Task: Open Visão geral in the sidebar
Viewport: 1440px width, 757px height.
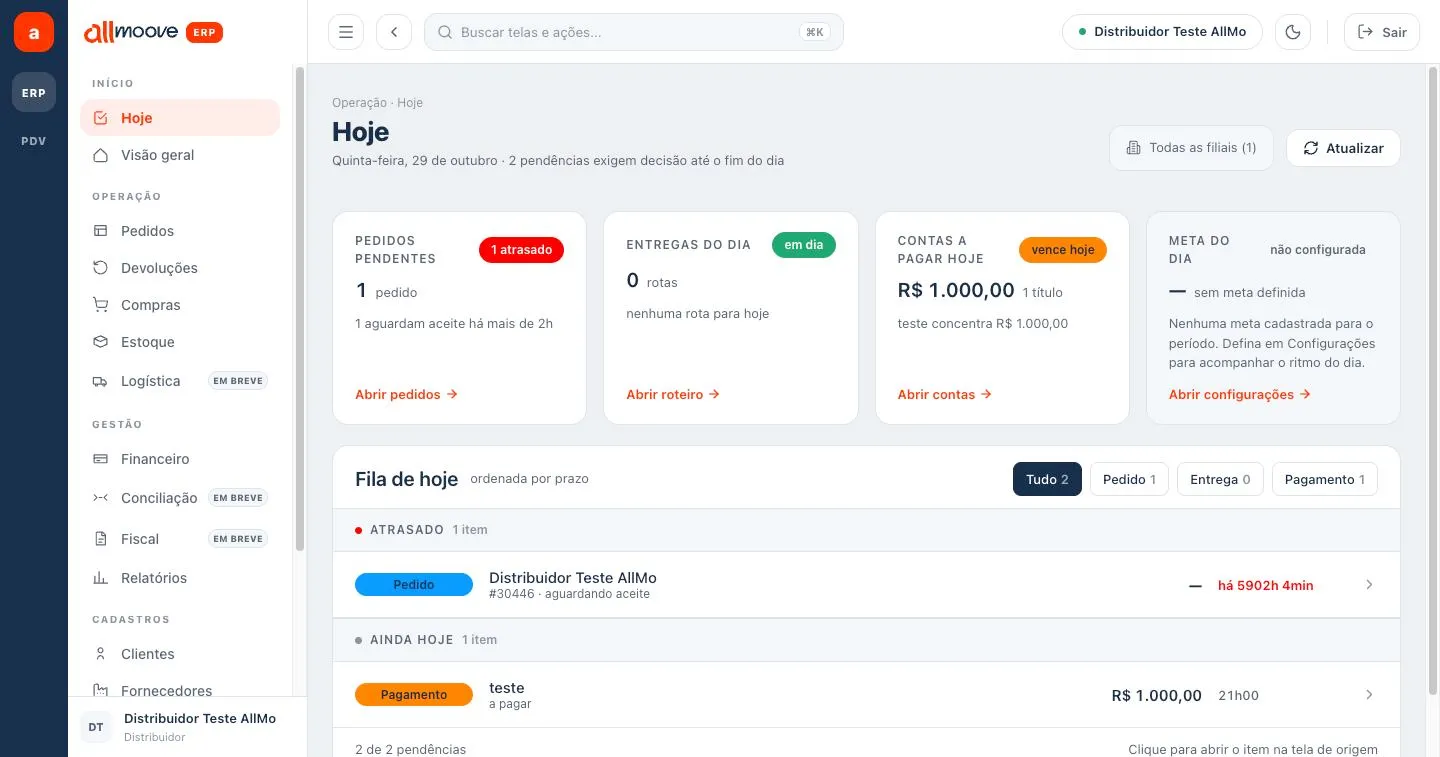Action: coord(180,155)
